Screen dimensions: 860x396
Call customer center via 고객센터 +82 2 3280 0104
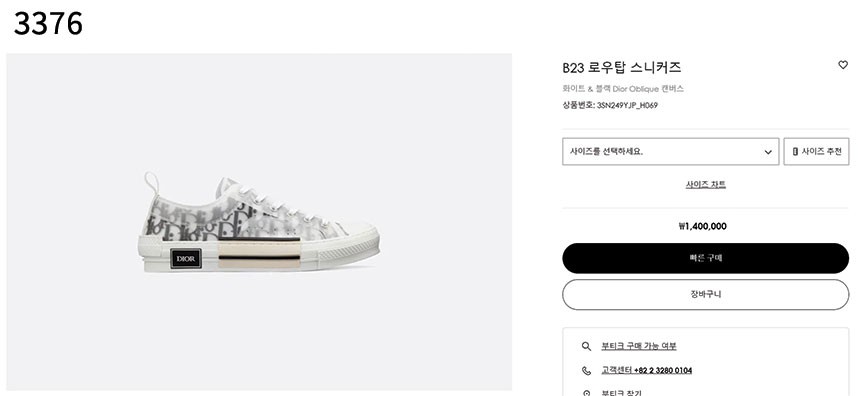[646, 371]
